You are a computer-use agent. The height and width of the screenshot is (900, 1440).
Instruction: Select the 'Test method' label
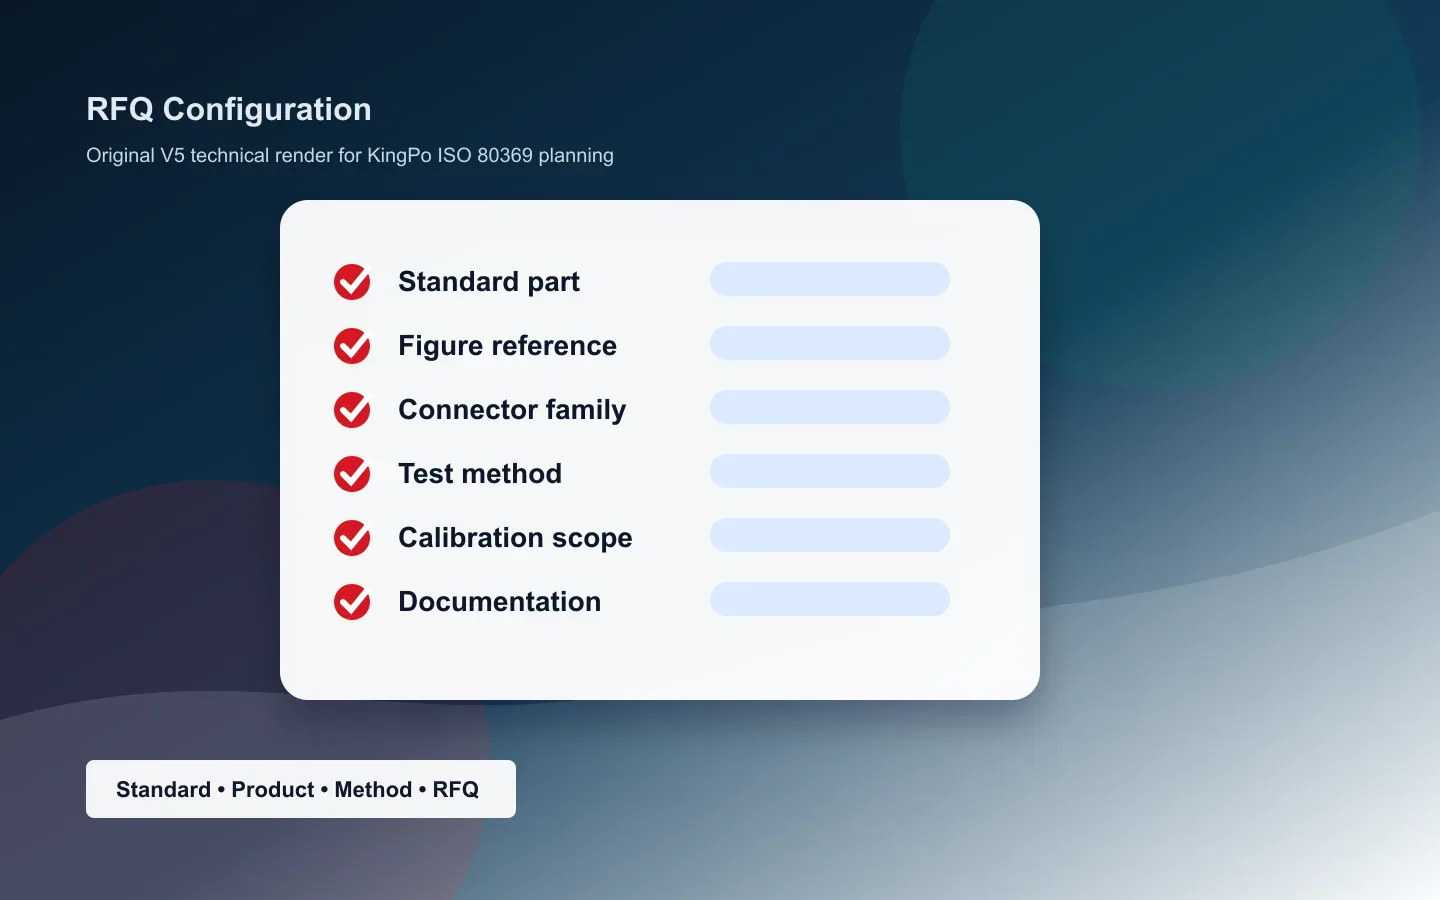pos(480,474)
